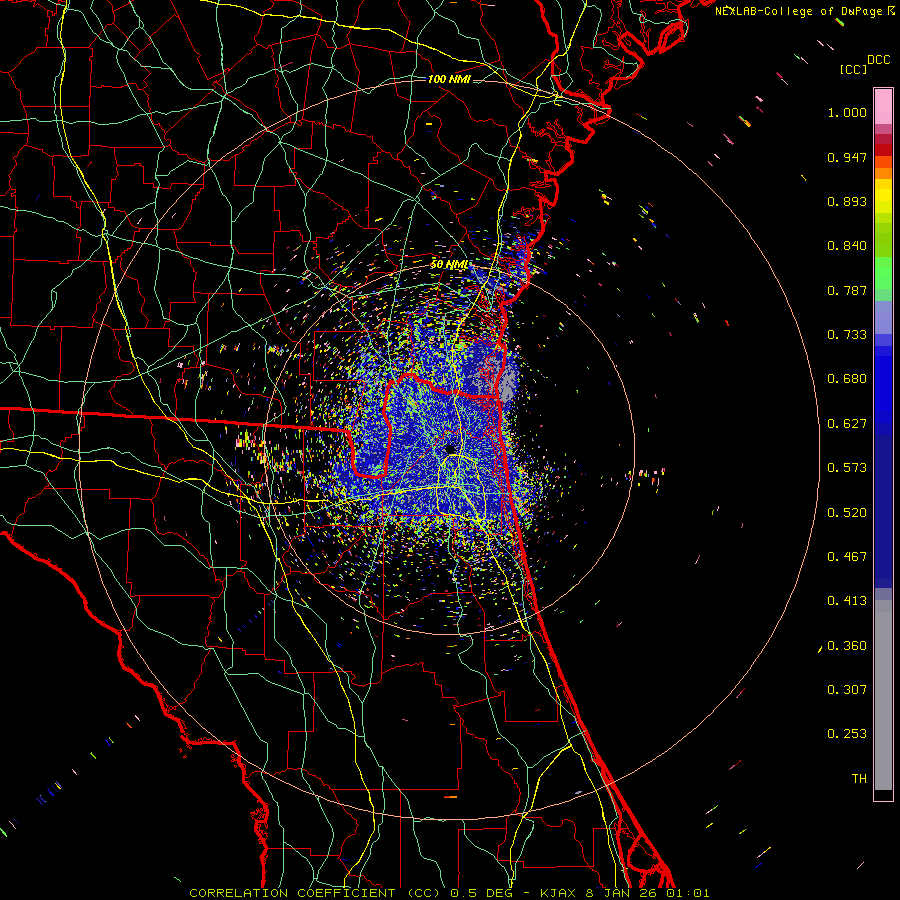Click the gray lower segment of color bar
Viewport: 900px width, 900px height.
[x=883, y=695]
